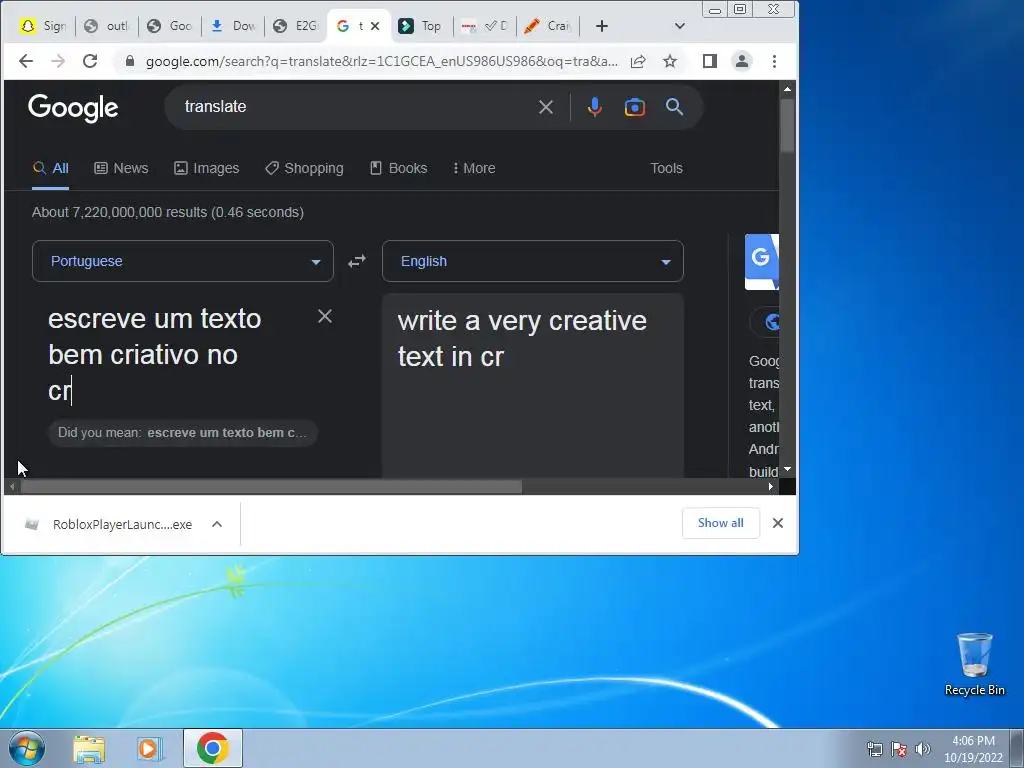Swap the Portuguese and English languages
The image size is (1024, 768).
357,261
